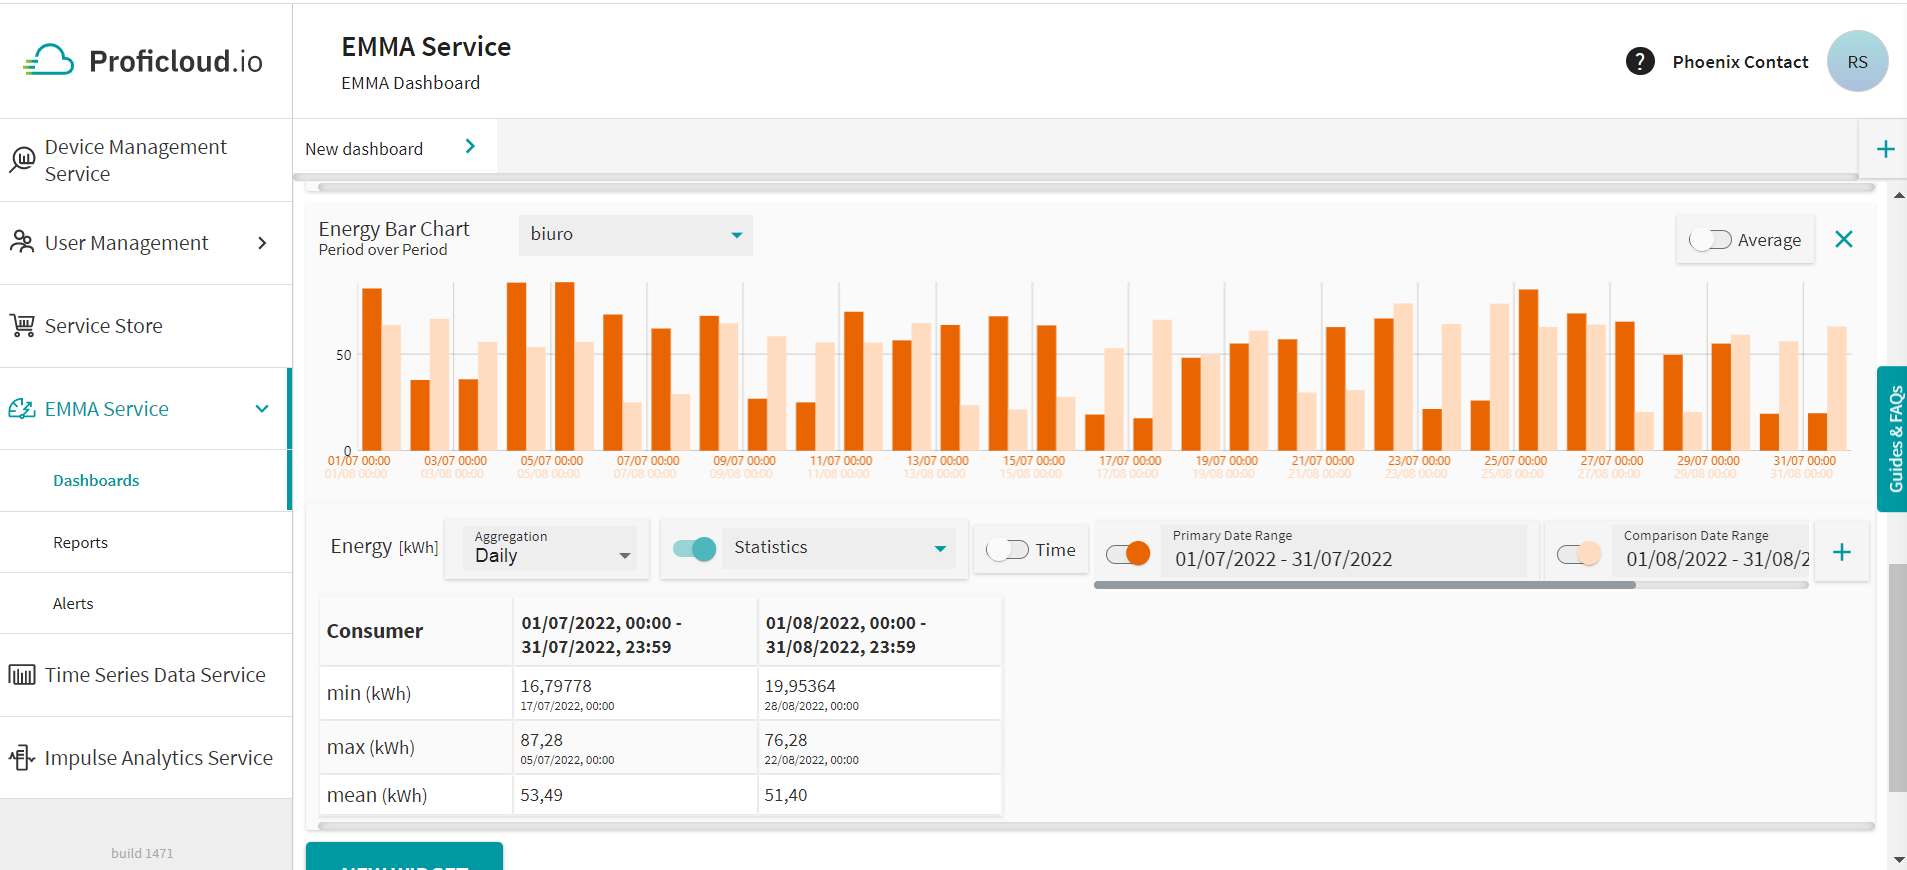Go to Dashboards
This screenshot has height=870, width=1907.
pos(96,481)
